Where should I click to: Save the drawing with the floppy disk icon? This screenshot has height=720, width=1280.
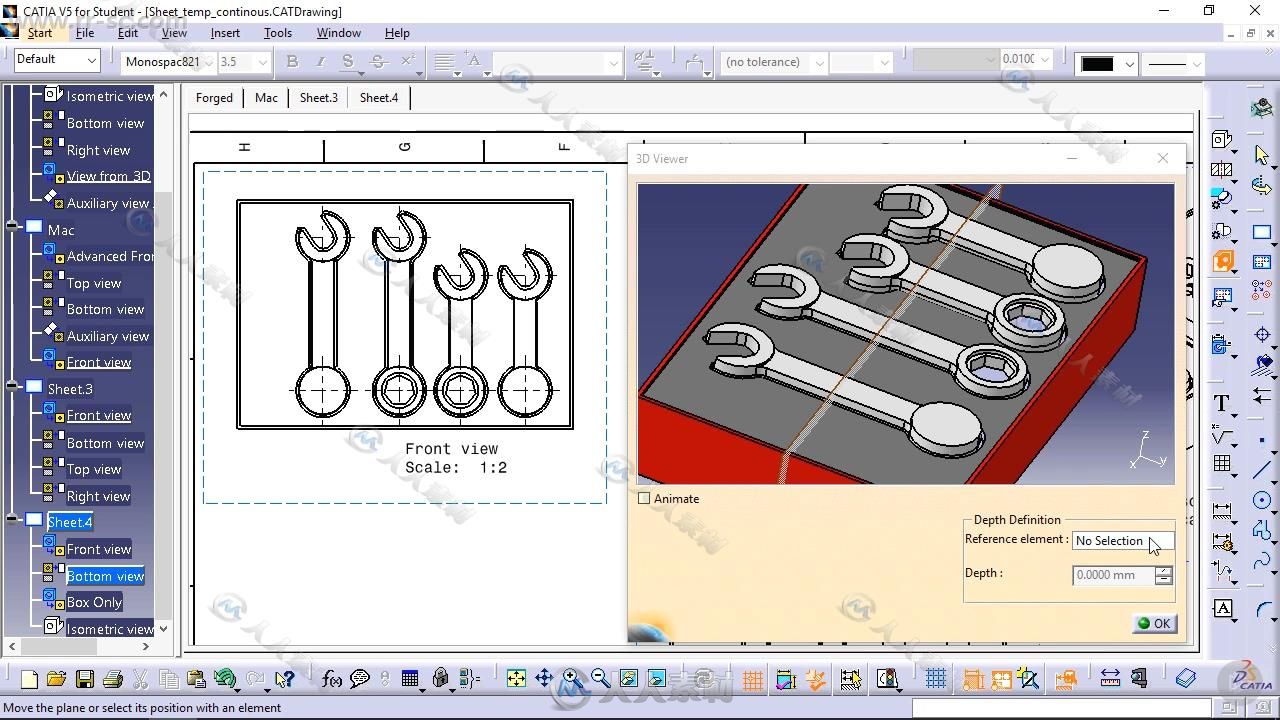(85, 680)
